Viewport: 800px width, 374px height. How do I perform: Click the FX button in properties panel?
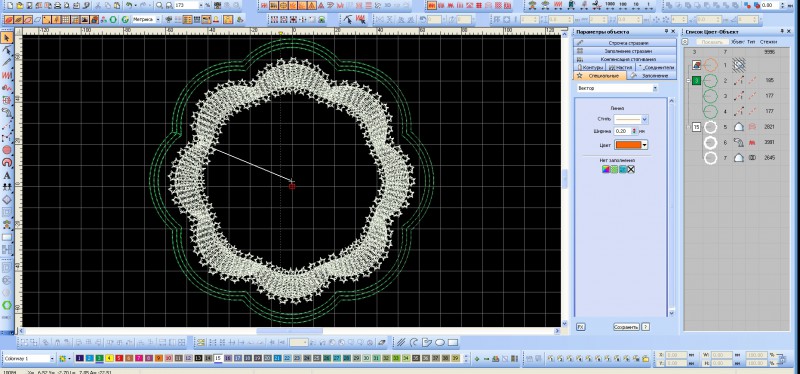tap(581, 327)
